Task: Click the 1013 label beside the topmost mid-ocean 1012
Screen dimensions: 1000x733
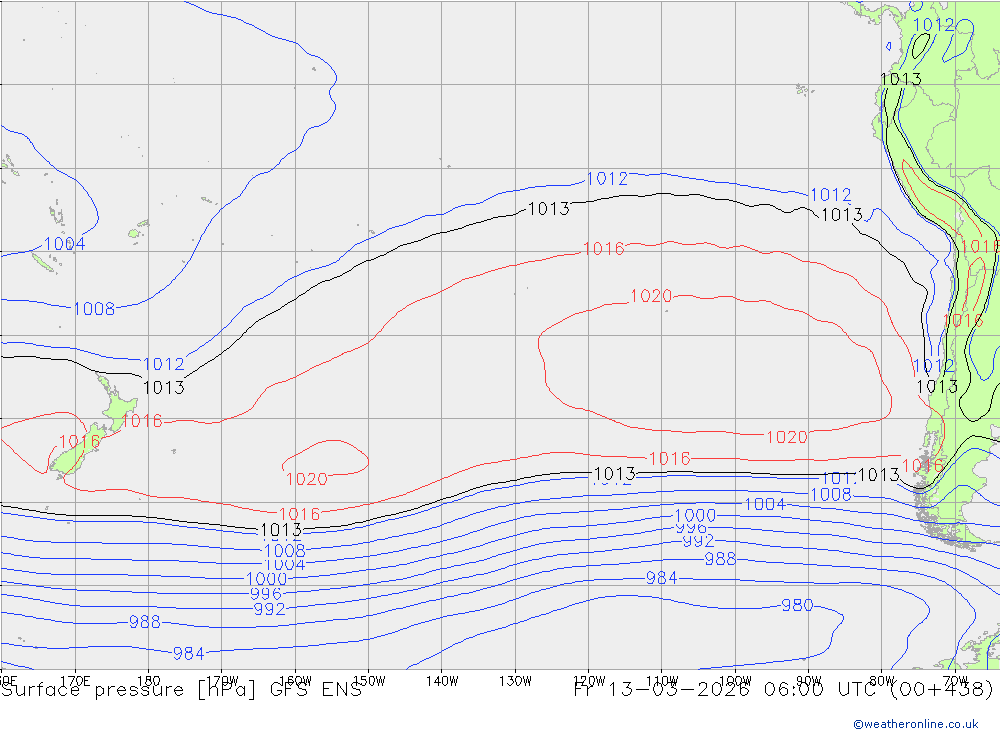Action: click(548, 209)
